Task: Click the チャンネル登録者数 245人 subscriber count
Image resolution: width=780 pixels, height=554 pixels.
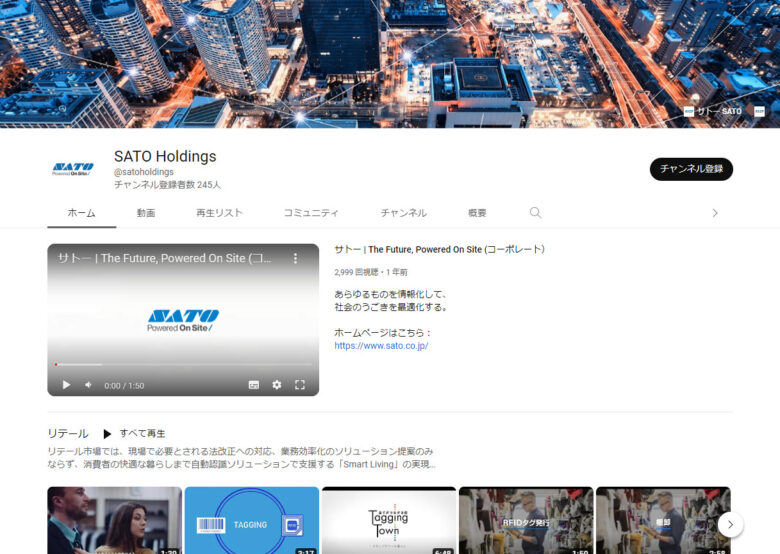Action: (x=167, y=185)
